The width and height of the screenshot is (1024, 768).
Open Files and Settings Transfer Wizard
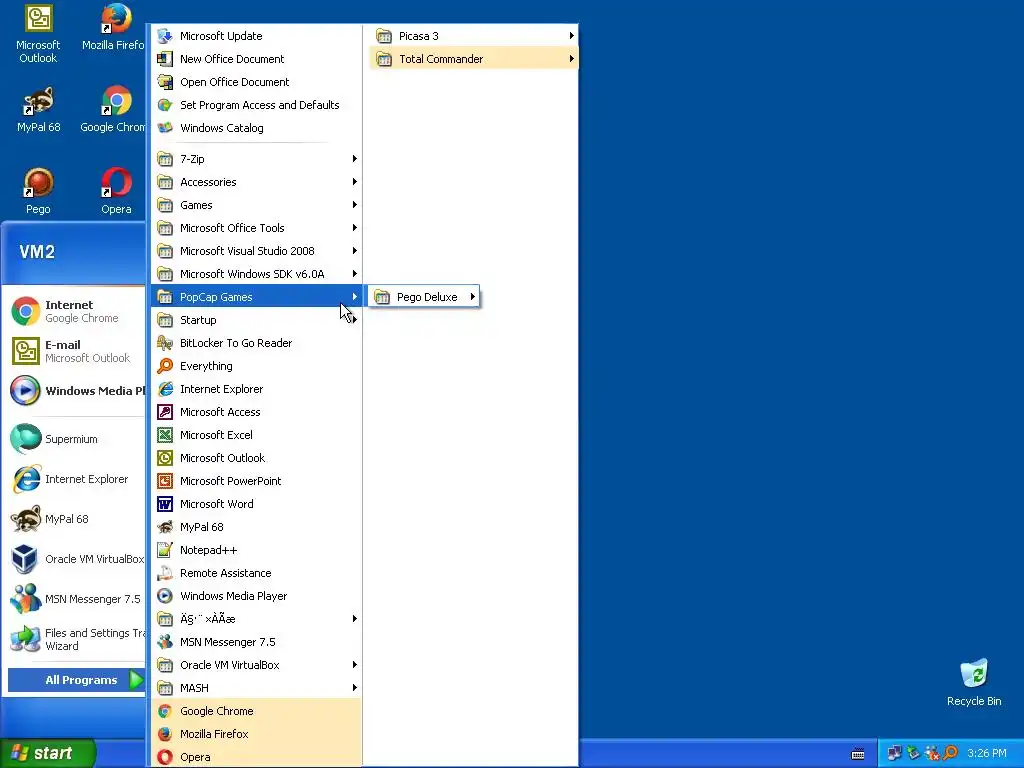(x=74, y=639)
